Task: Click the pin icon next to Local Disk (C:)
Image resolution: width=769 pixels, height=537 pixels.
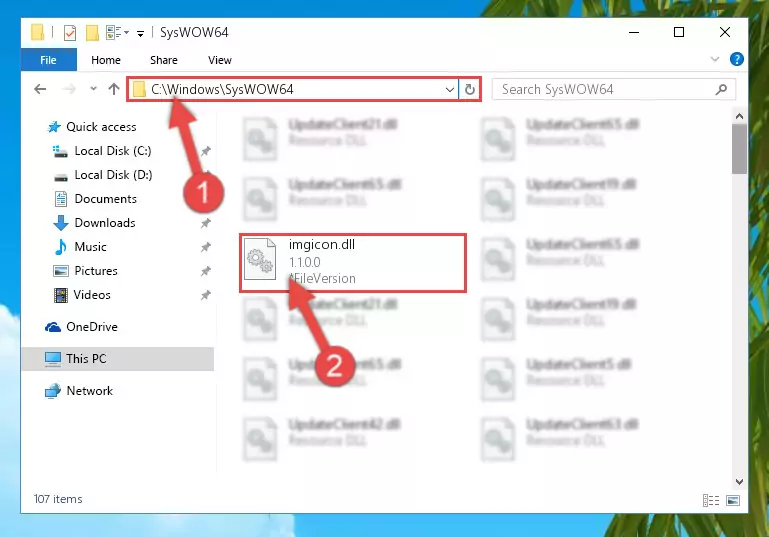Action: pyautogui.click(x=205, y=151)
